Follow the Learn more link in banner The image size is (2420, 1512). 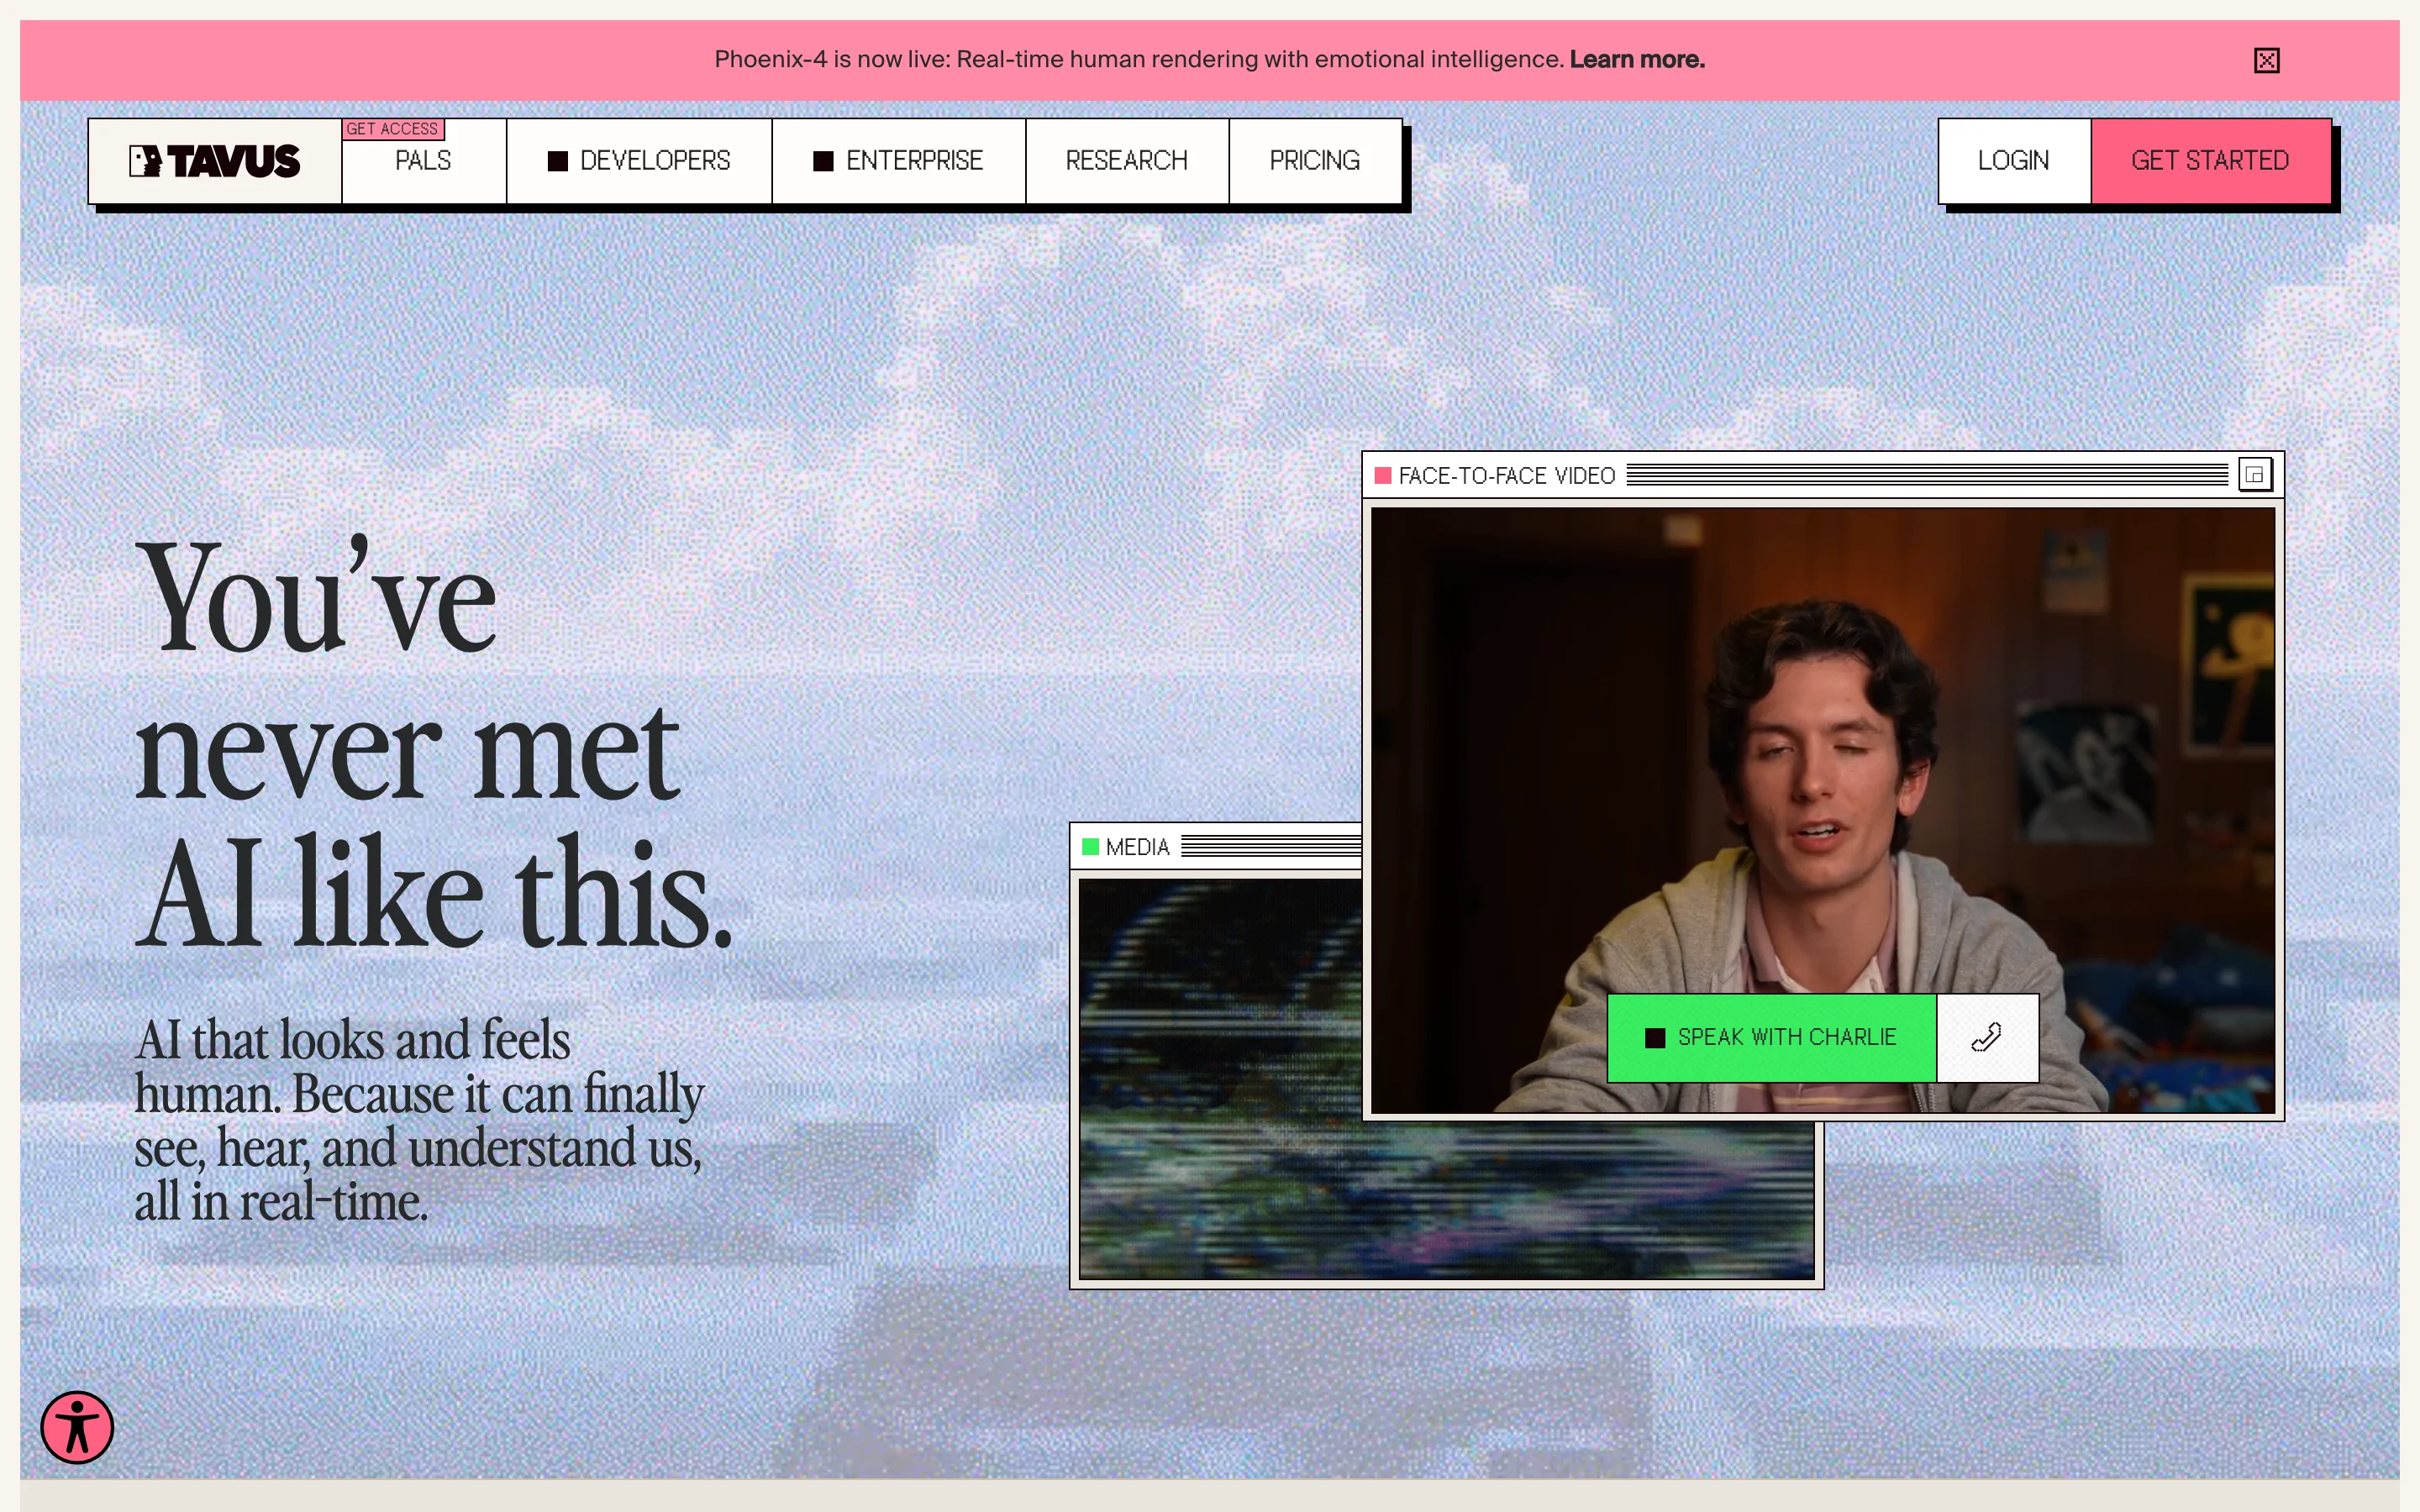click(x=1636, y=60)
